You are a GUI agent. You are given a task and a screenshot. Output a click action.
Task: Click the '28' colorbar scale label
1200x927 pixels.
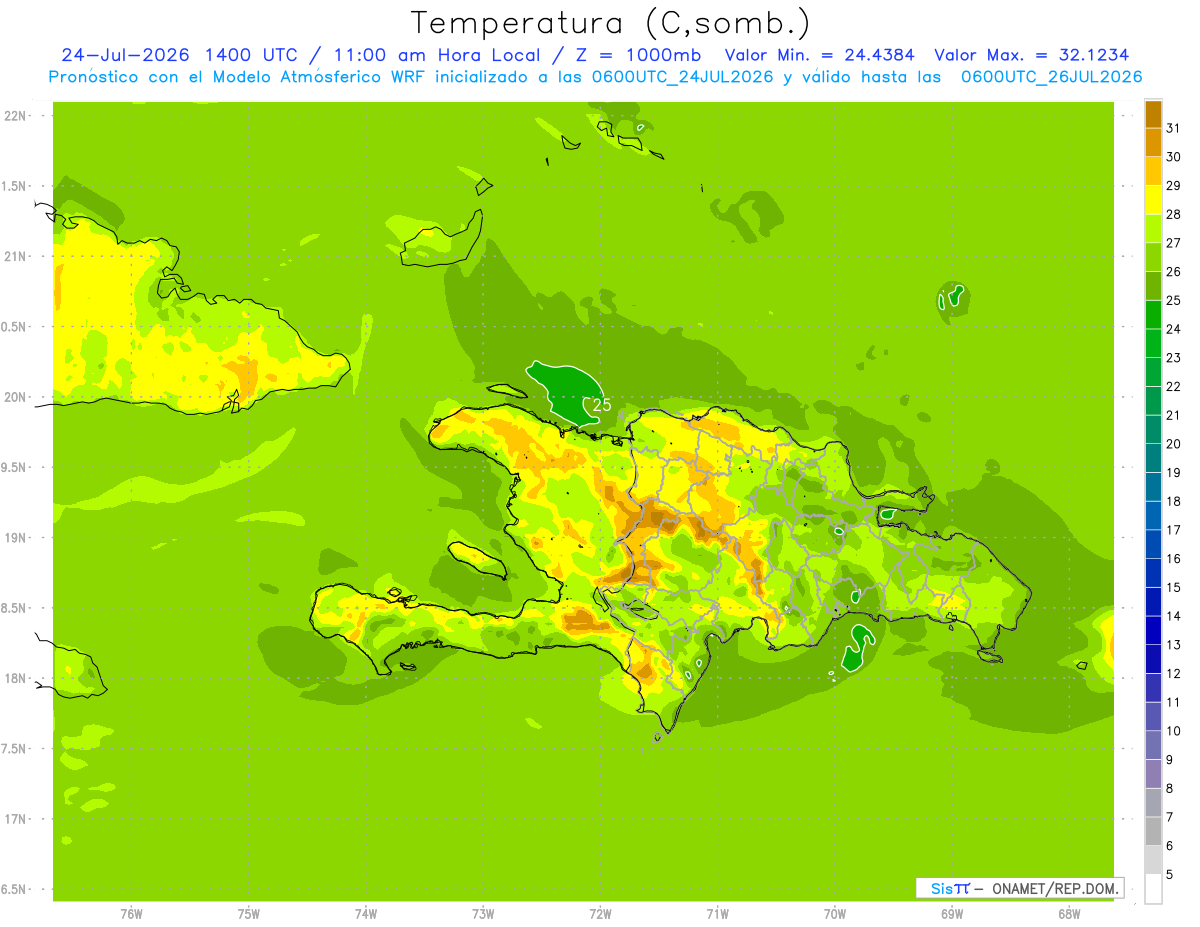(x=1173, y=214)
